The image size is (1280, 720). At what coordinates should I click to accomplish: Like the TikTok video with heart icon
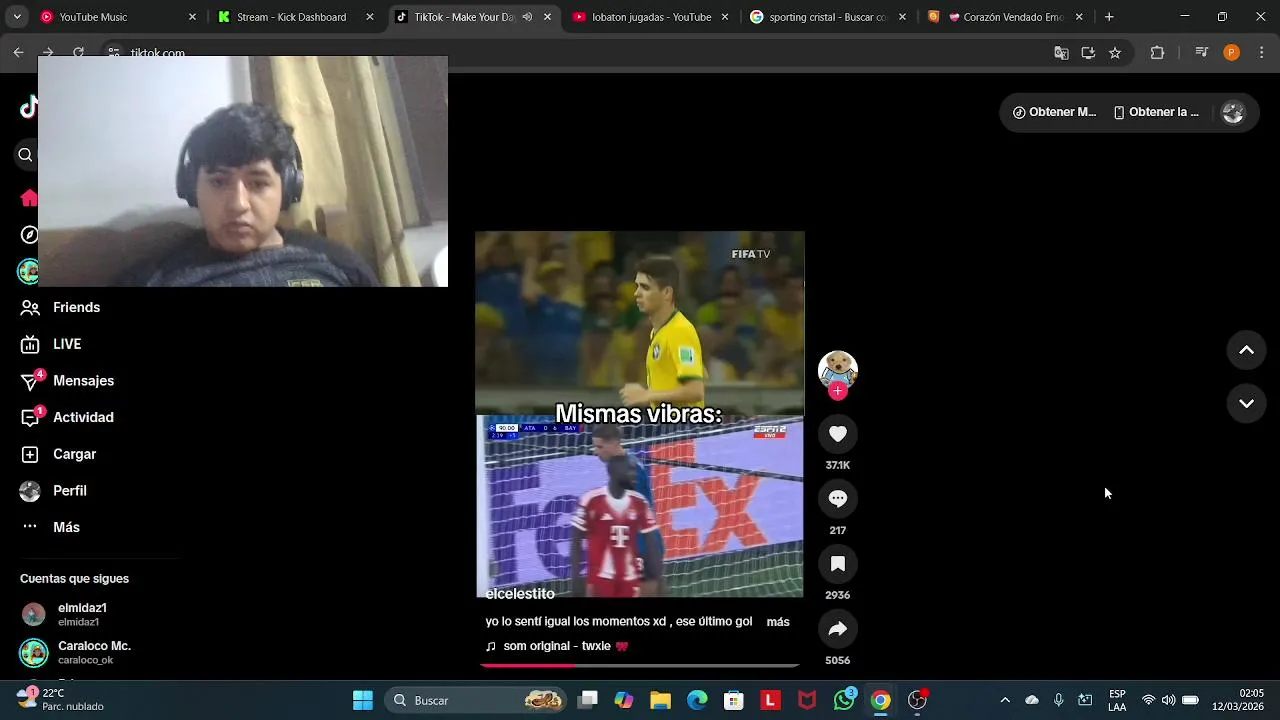(x=838, y=434)
